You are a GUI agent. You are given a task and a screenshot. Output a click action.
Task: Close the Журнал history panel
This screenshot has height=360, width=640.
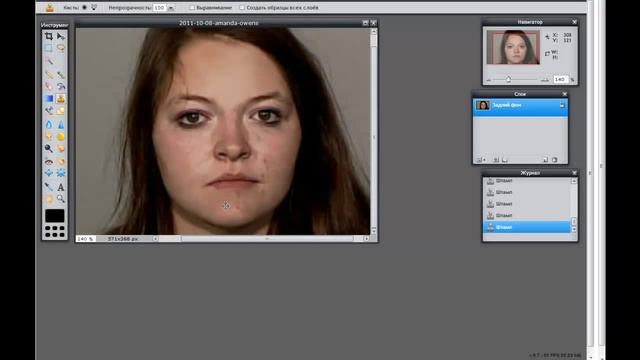(x=574, y=173)
